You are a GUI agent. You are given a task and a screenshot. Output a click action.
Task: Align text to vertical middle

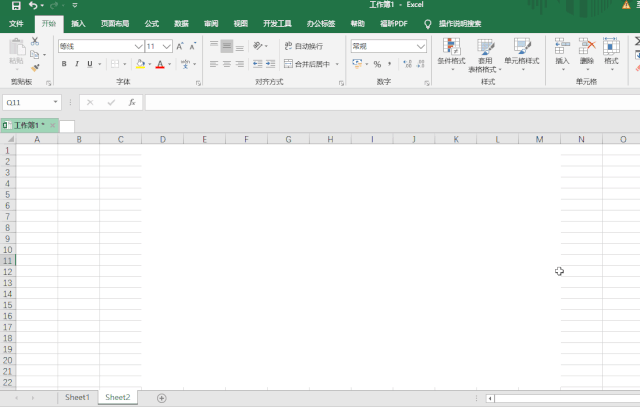(x=227, y=46)
